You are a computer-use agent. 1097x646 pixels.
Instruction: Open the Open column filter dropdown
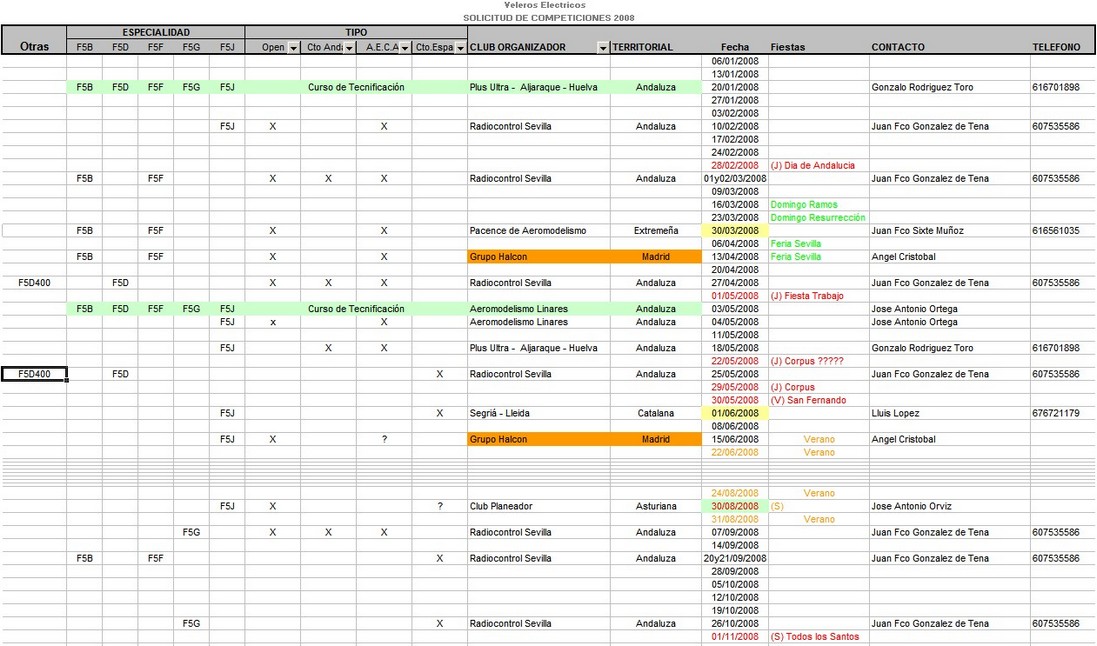pos(294,48)
